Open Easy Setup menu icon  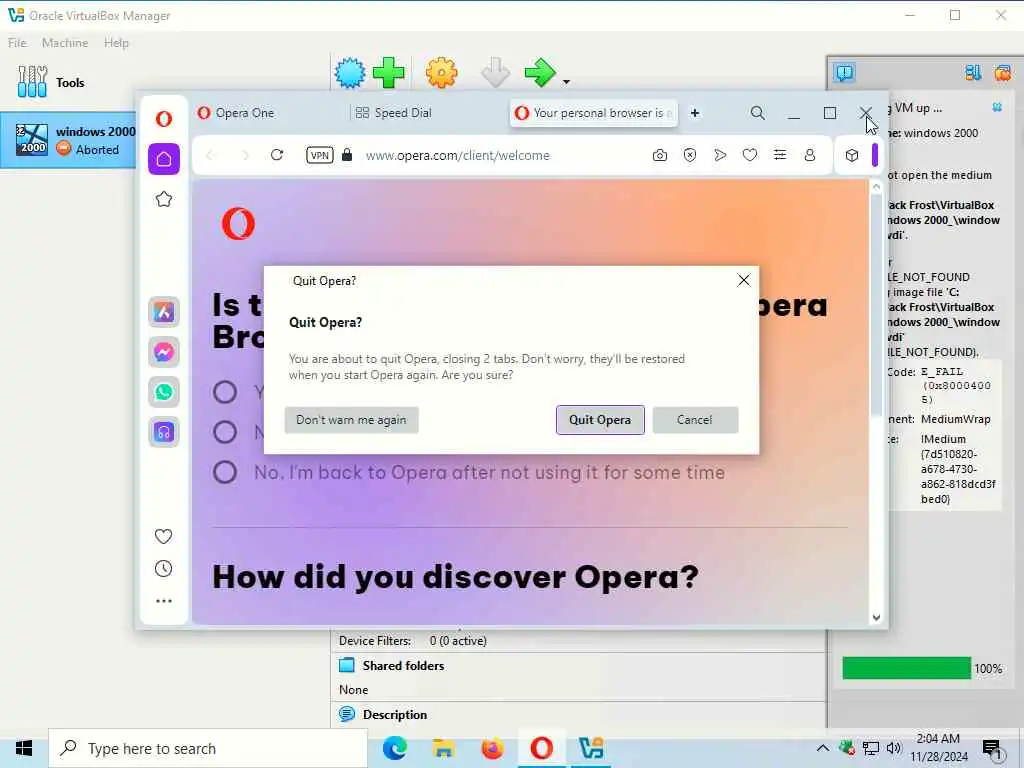tap(780, 155)
